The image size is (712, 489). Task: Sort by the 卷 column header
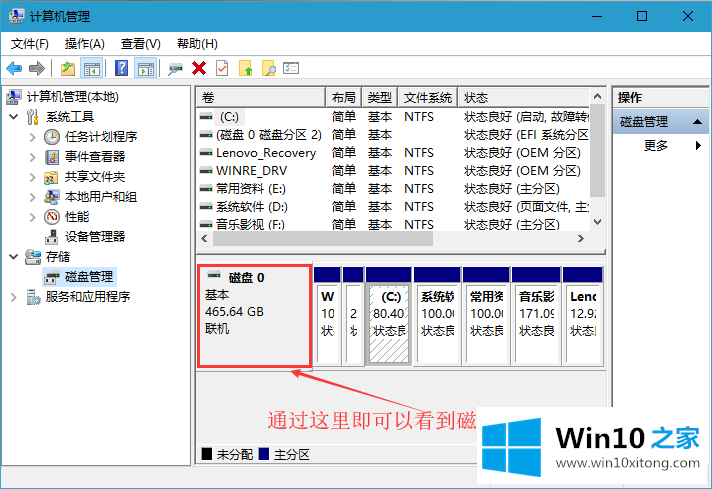click(261, 98)
